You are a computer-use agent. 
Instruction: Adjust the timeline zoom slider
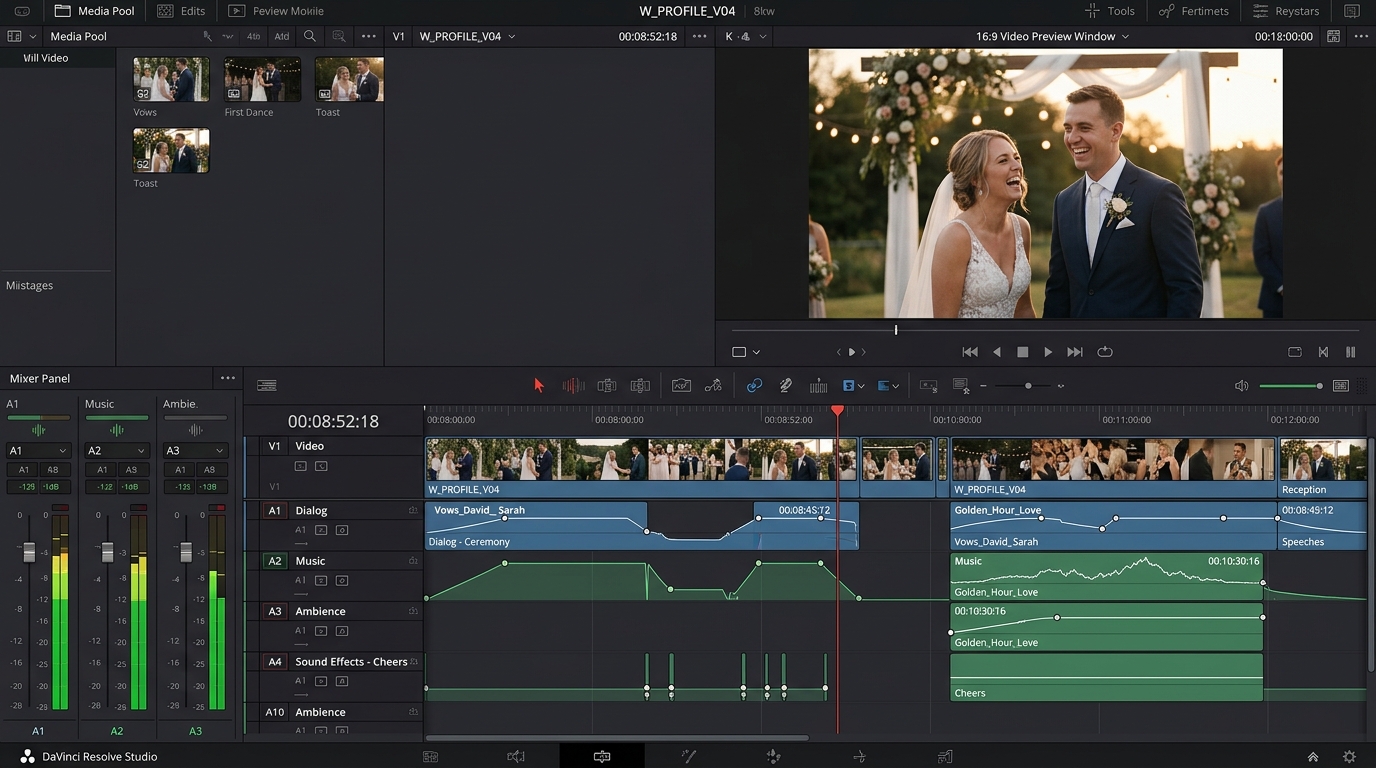point(1021,385)
